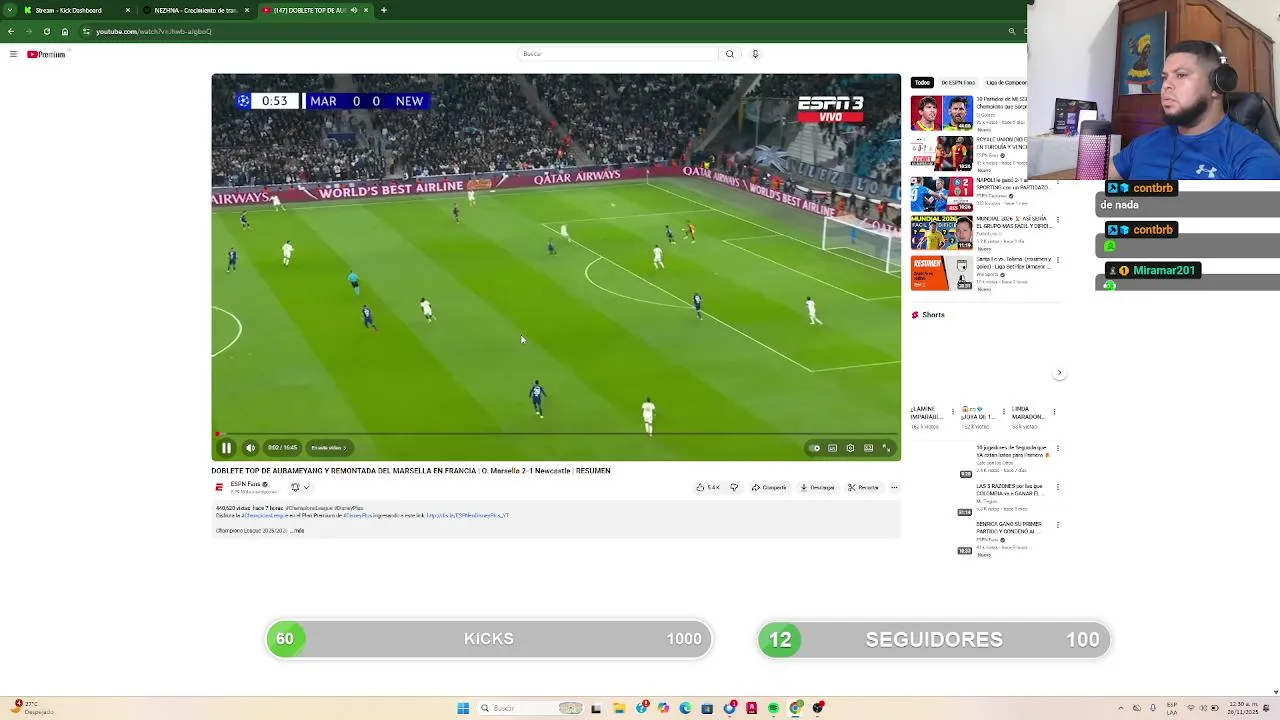Screen dimensions: 1280x720
Task: Open options for the 'MUNDIAL 2026' video
Action: point(1058,221)
